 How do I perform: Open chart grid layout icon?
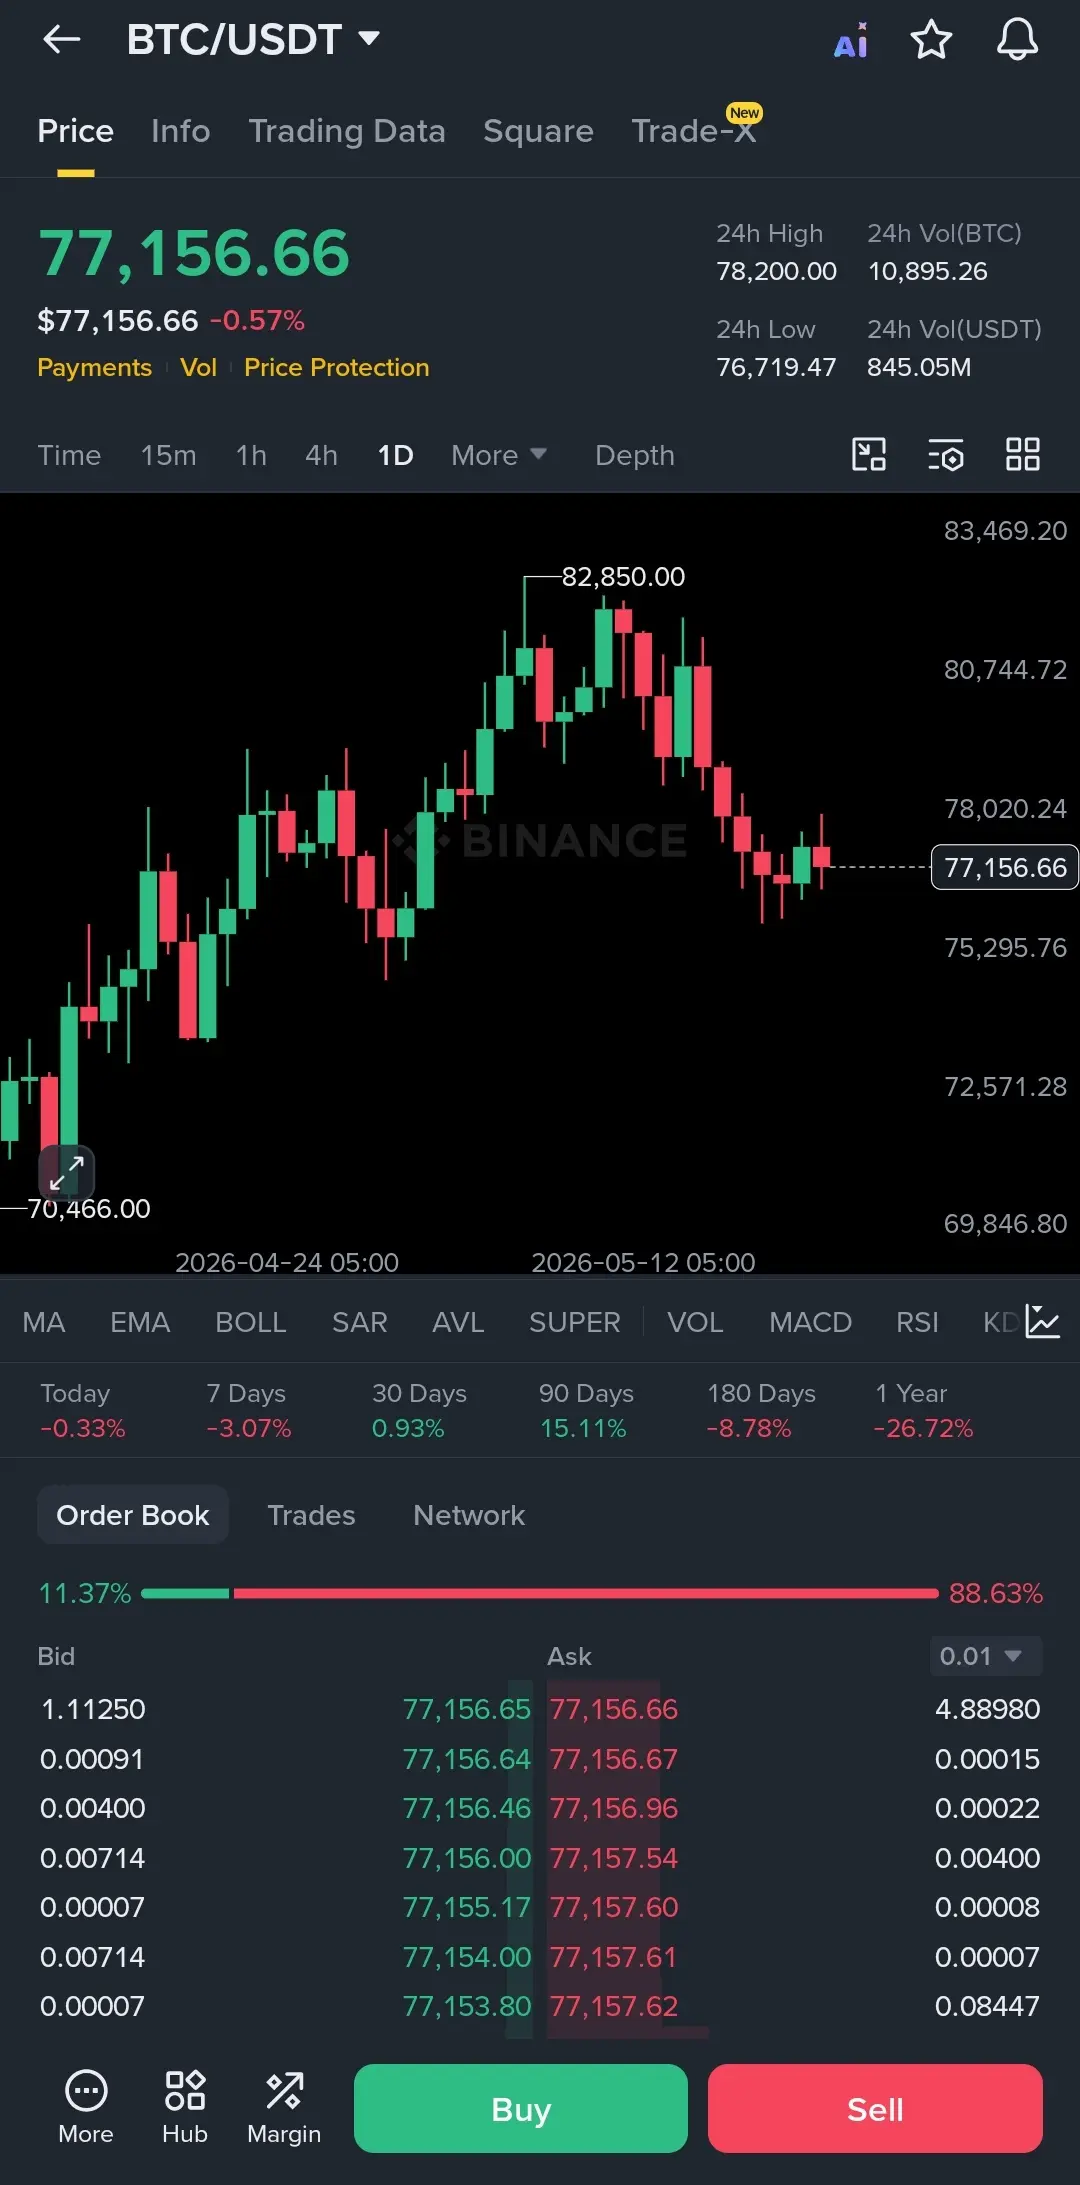coord(1023,455)
